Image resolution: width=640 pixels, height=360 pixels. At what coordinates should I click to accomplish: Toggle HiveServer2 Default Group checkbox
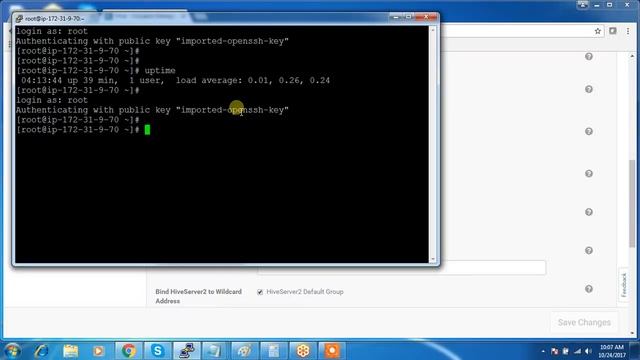[x=260, y=292]
